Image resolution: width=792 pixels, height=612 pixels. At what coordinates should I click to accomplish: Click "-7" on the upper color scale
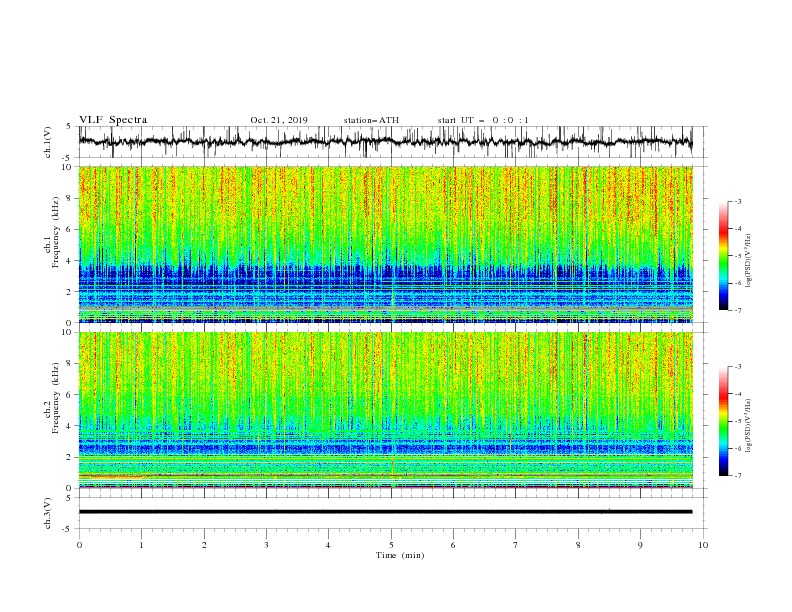[x=737, y=310]
